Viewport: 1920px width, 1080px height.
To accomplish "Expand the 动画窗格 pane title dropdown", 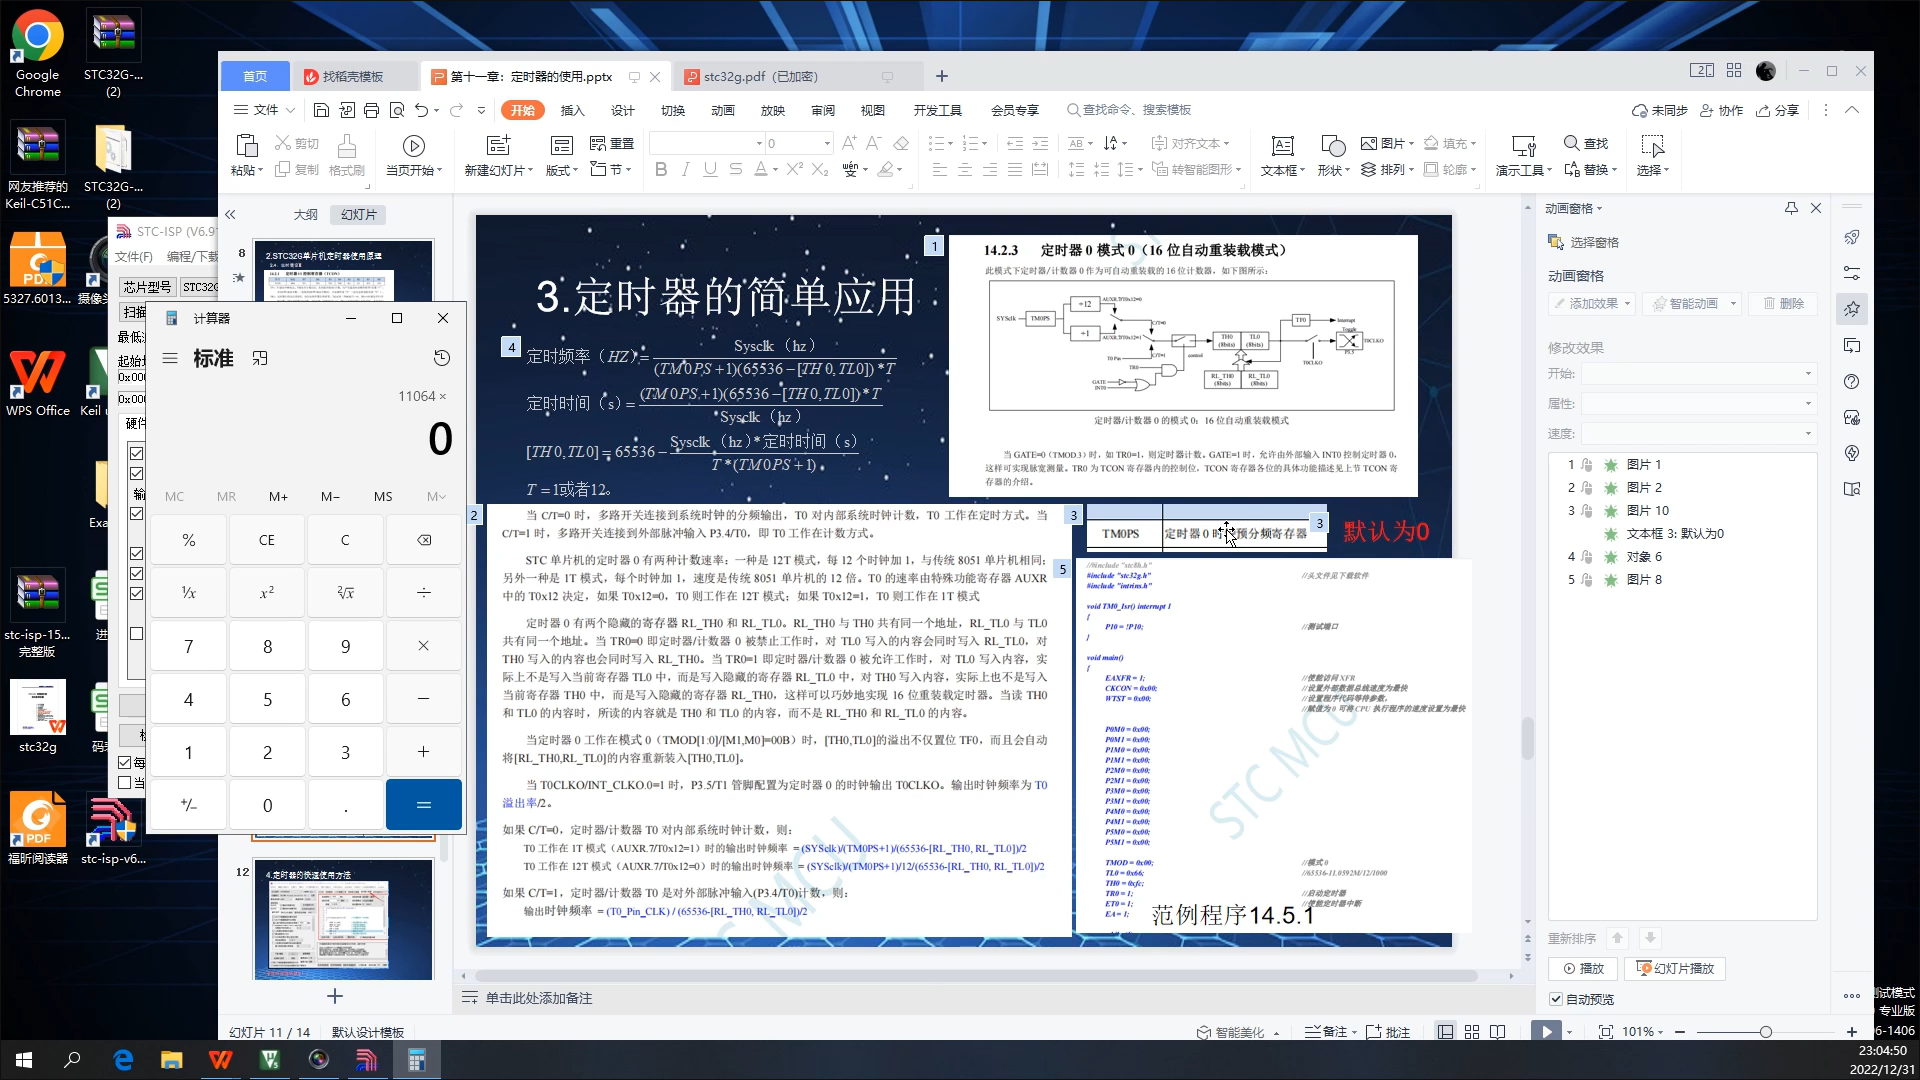I will pyautogui.click(x=1599, y=208).
